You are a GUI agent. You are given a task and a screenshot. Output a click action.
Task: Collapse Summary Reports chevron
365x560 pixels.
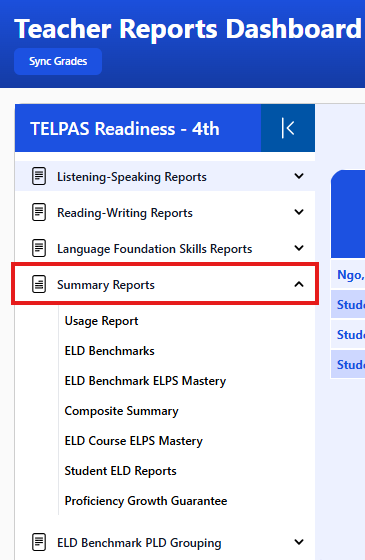[299, 284]
